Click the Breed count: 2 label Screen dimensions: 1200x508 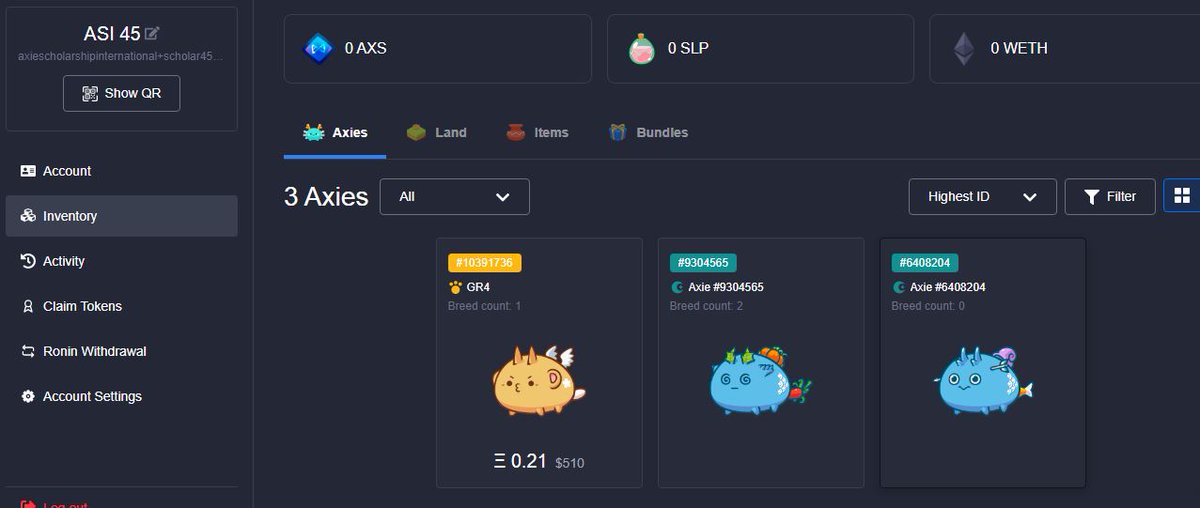[x=706, y=306]
